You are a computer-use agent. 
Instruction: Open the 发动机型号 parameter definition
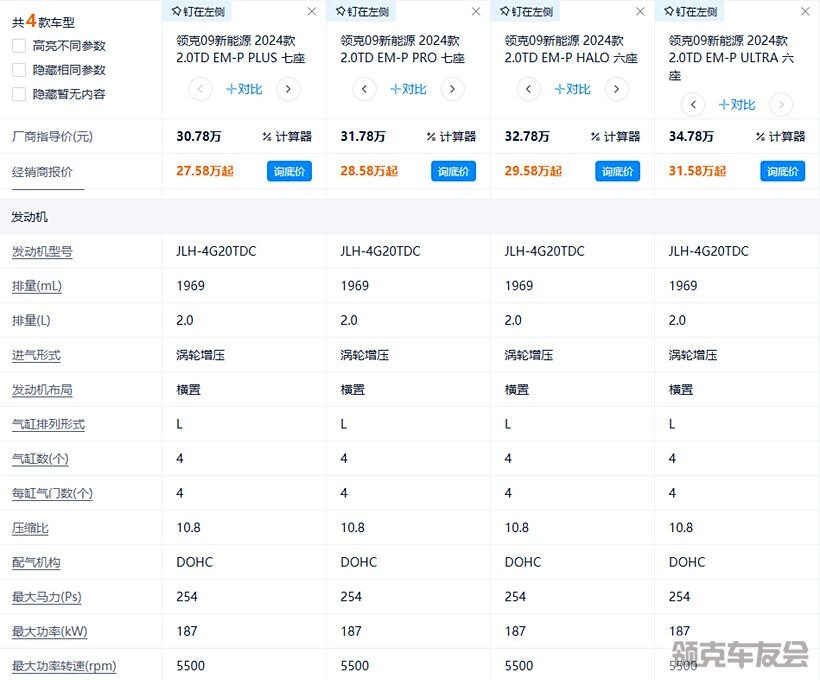click(x=42, y=252)
